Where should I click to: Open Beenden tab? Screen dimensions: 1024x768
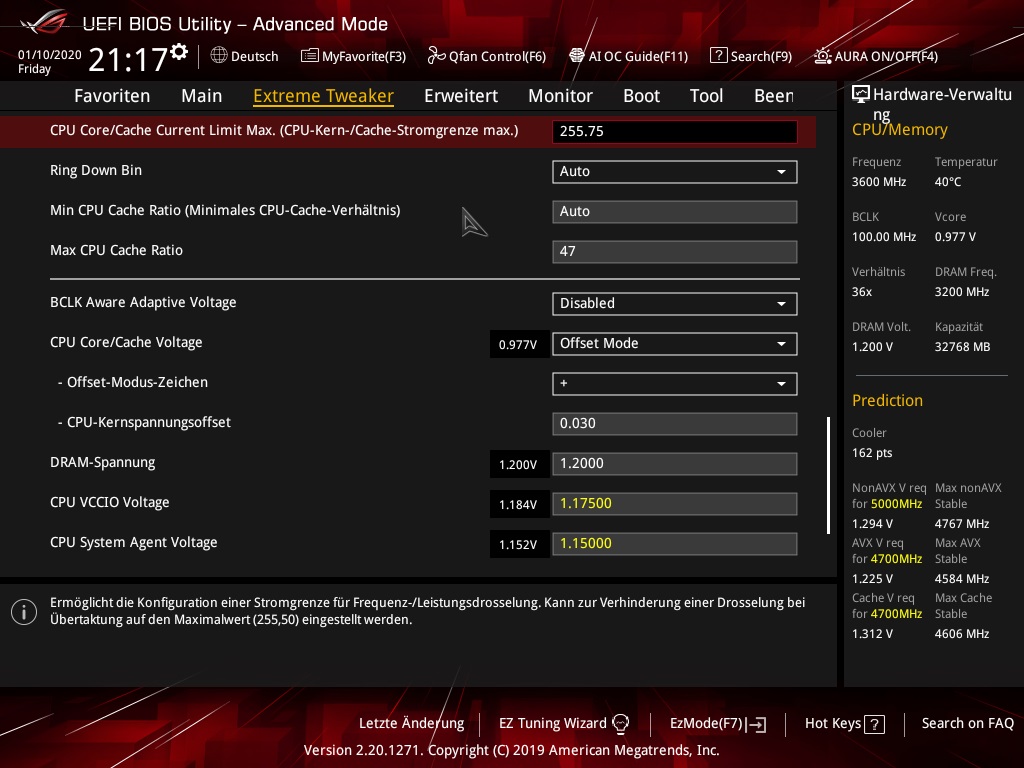tap(774, 96)
